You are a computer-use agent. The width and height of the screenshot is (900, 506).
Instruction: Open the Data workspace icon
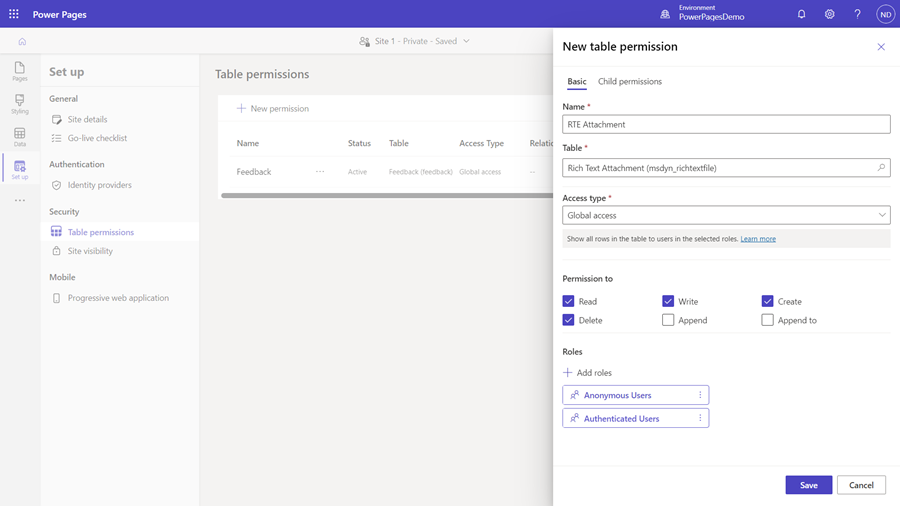[20, 137]
